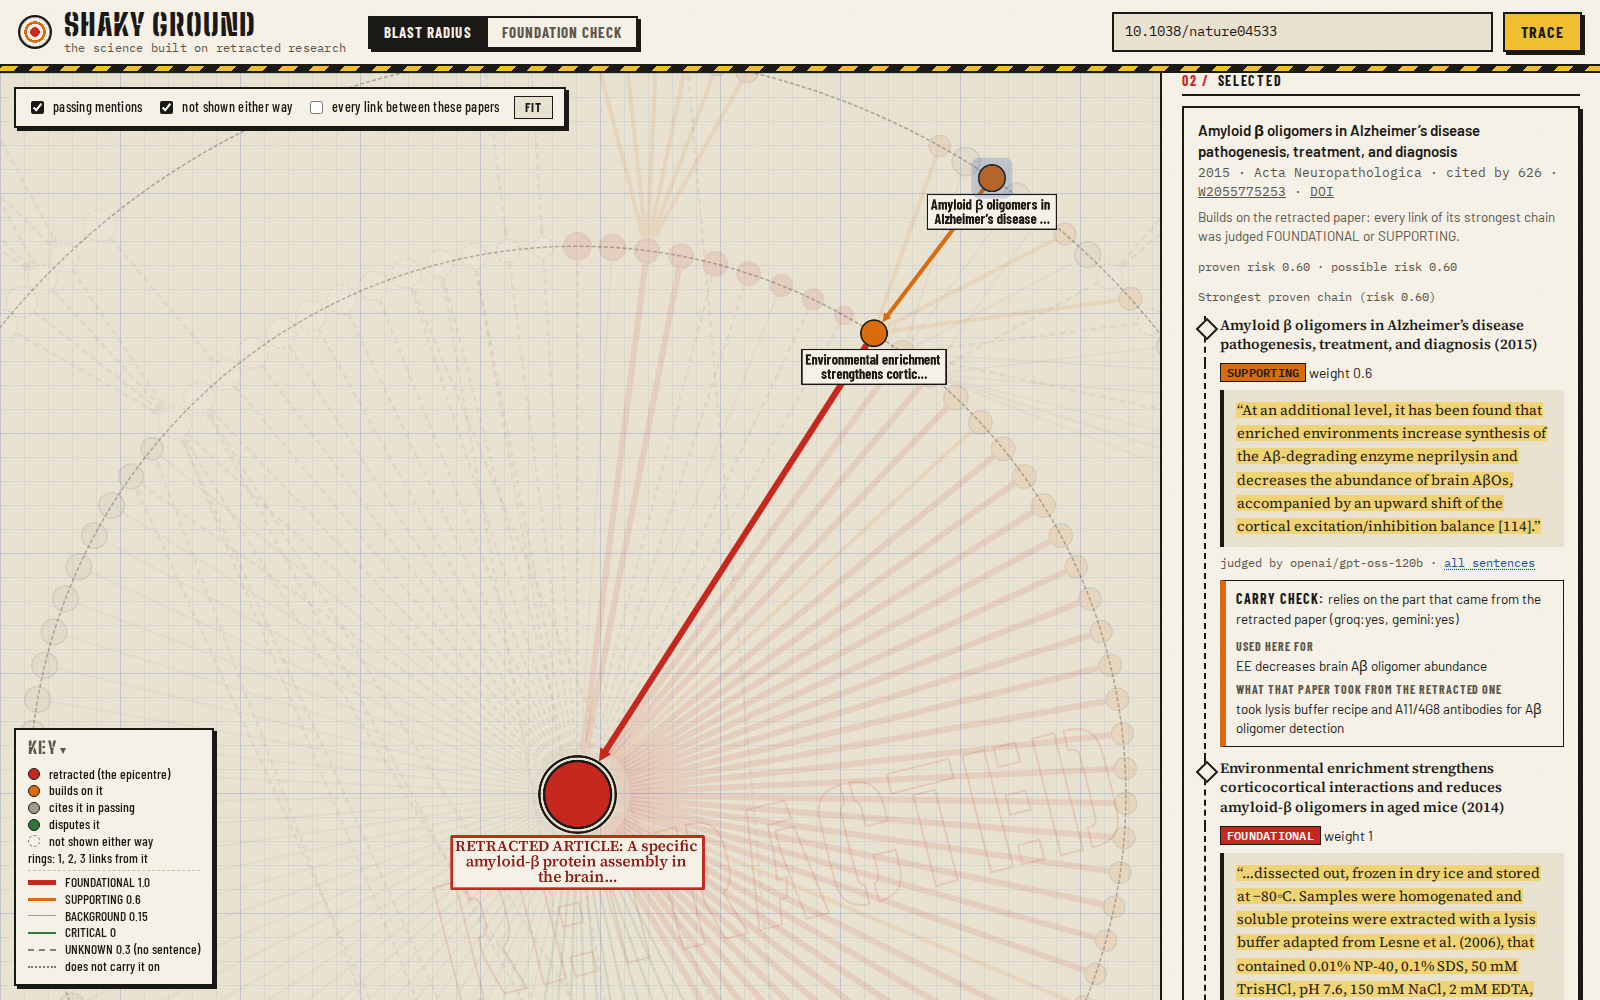The image size is (1600, 1000).
Task: Click the Environmental enrichment chain entry title
Action: (x=1362, y=788)
